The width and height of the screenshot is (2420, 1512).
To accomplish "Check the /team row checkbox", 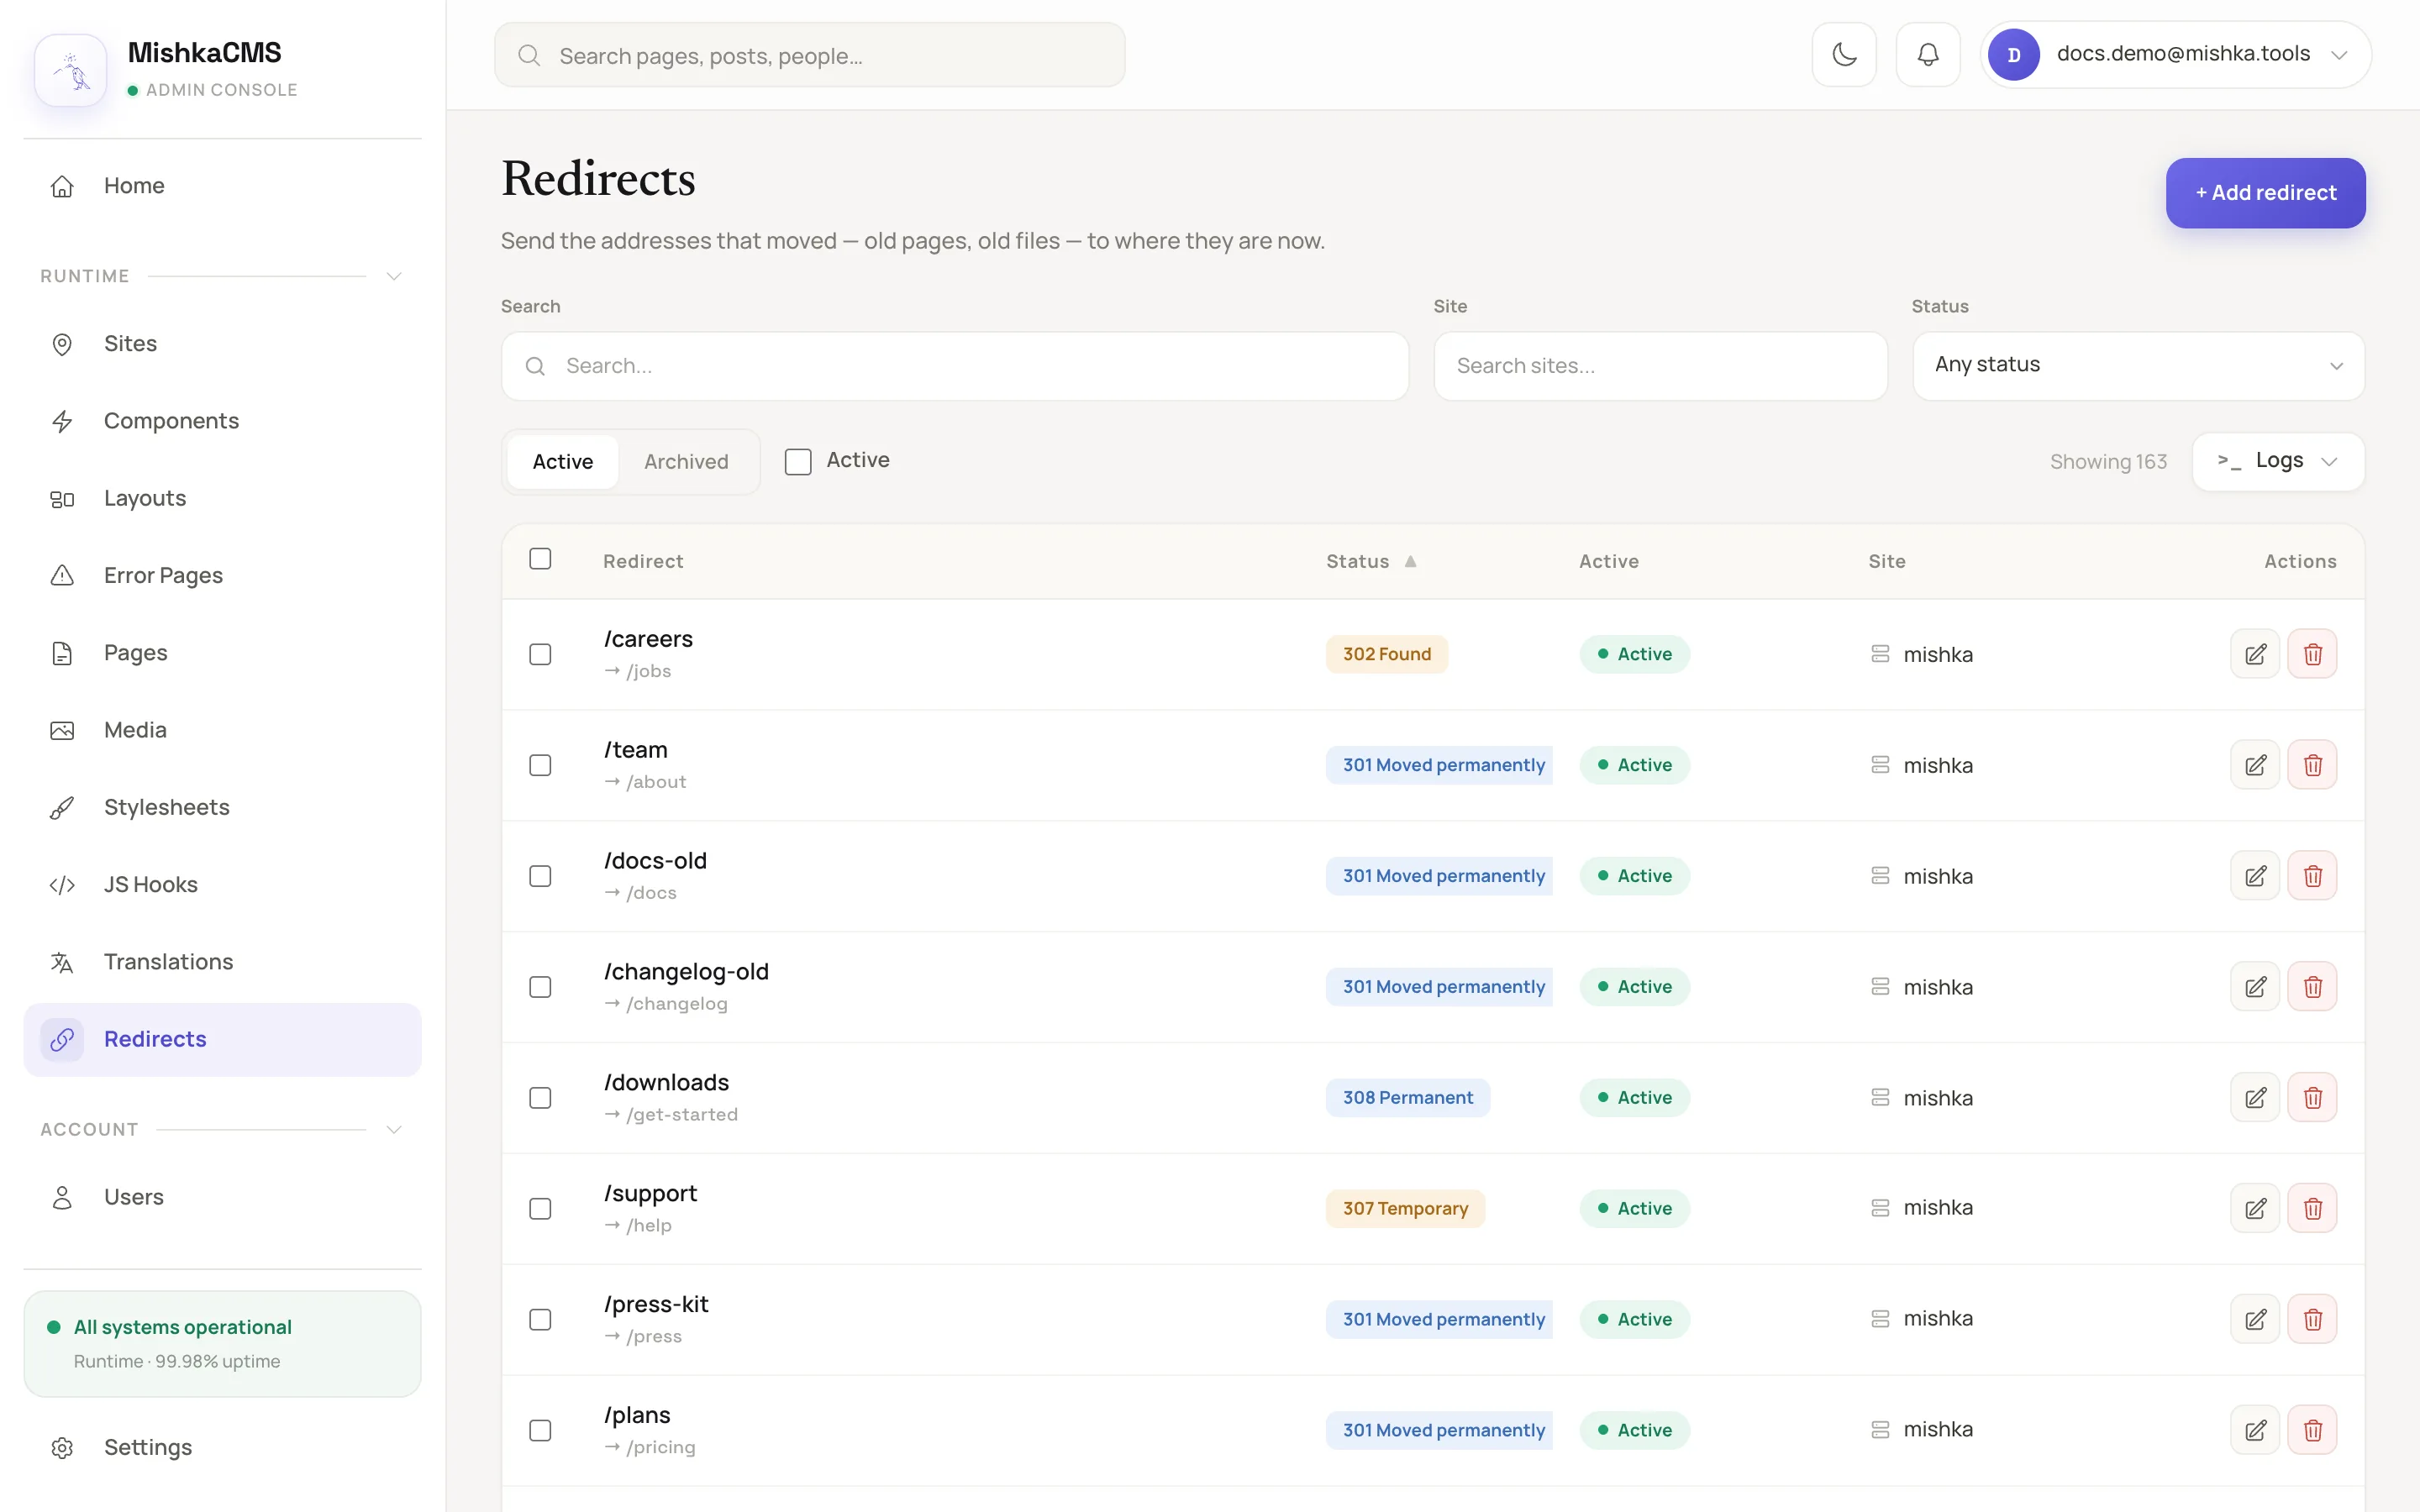I will pos(540,765).
